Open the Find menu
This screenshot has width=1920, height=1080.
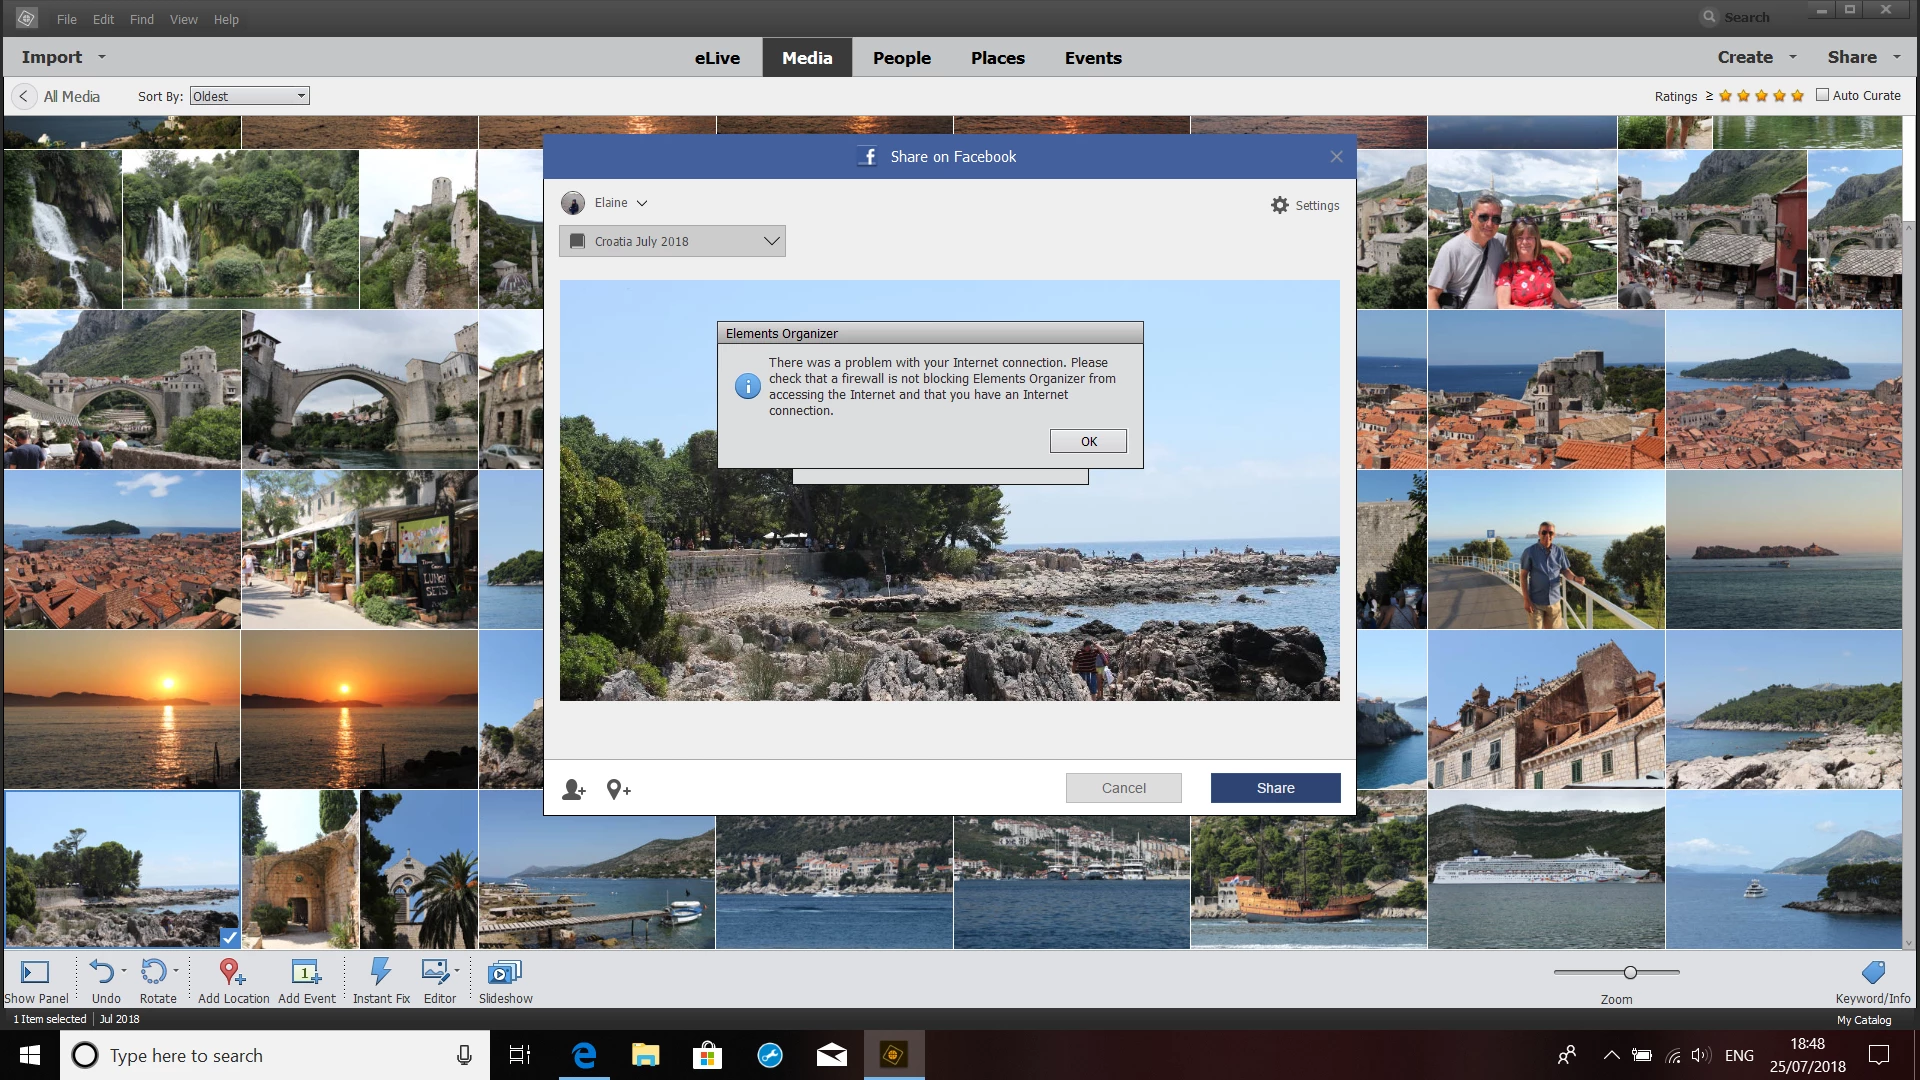pyautogui.click(x=141, y=19)
